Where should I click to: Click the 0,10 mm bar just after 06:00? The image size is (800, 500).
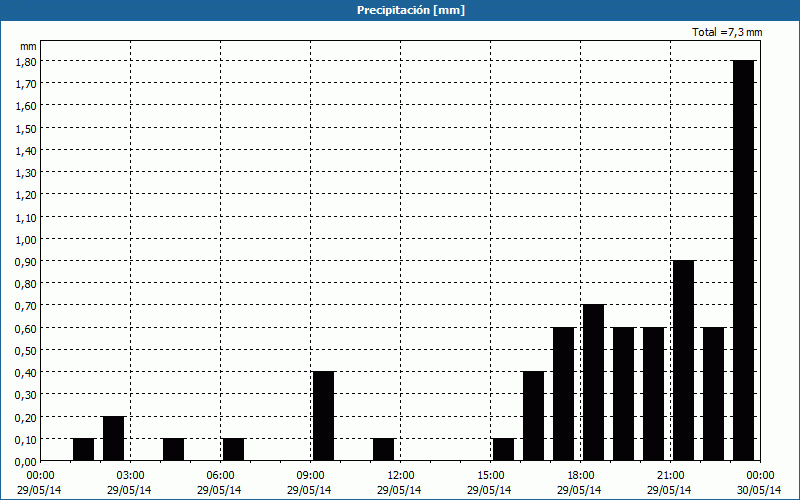(233, 449)
